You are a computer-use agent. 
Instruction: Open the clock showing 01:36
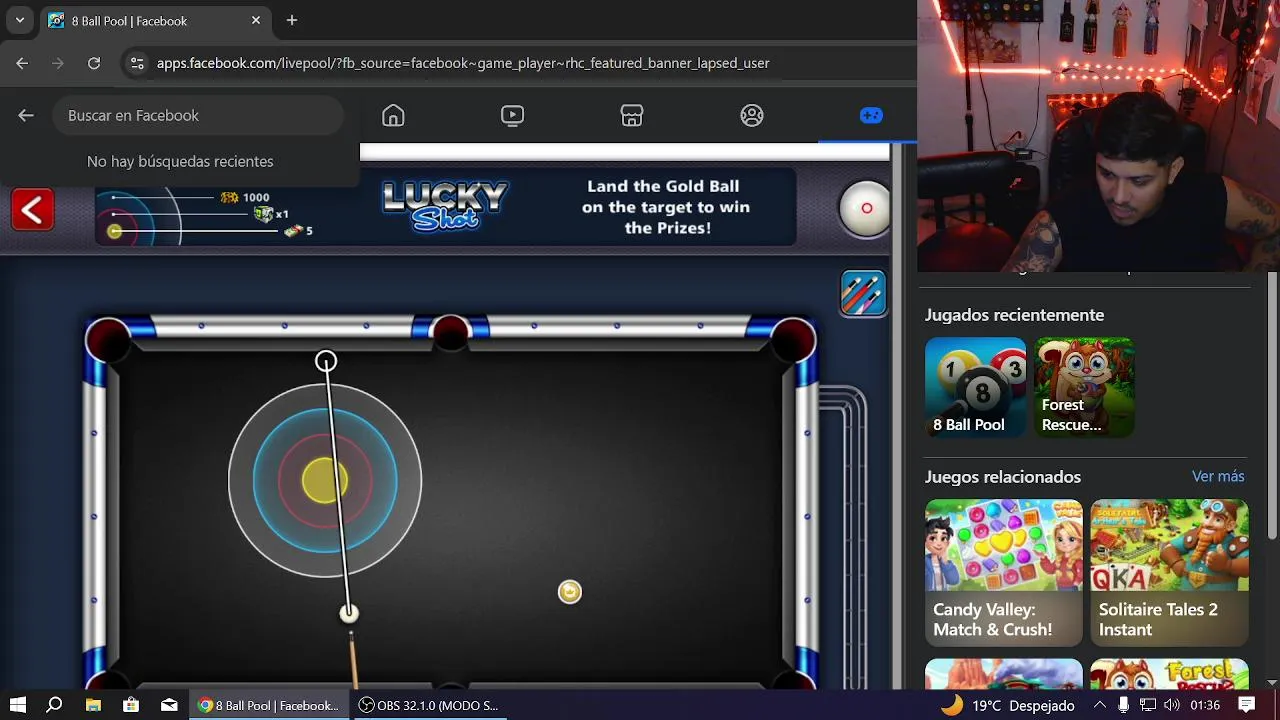tap(1205, 705)
